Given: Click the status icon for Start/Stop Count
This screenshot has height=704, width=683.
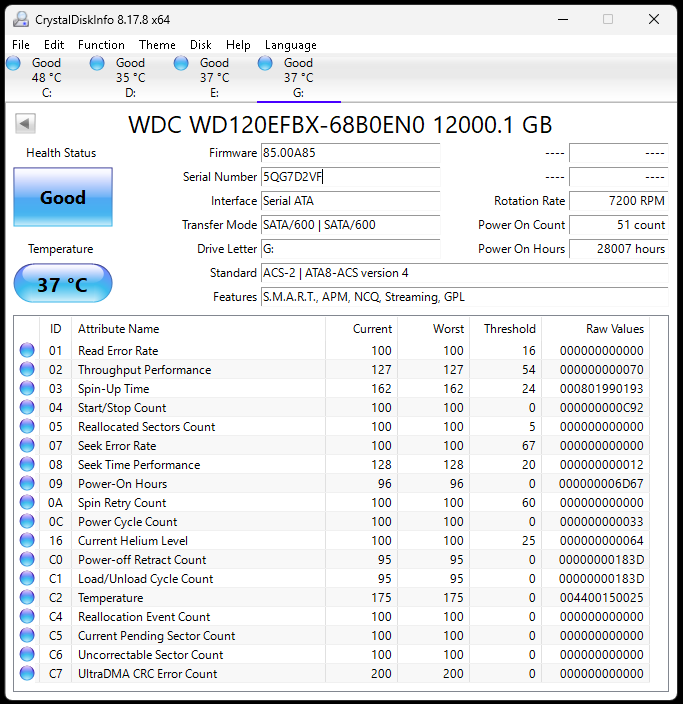Looking at the screenshot, I should 27,407.
